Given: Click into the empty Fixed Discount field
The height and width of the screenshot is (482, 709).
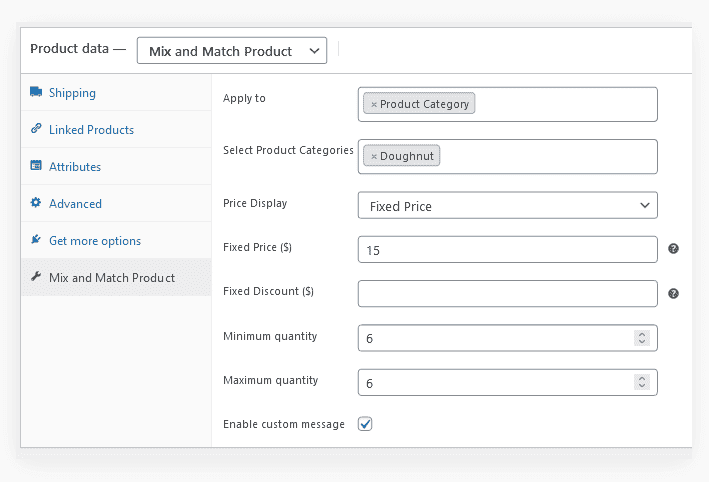Looking at the screenshot, I should [507, 294].
